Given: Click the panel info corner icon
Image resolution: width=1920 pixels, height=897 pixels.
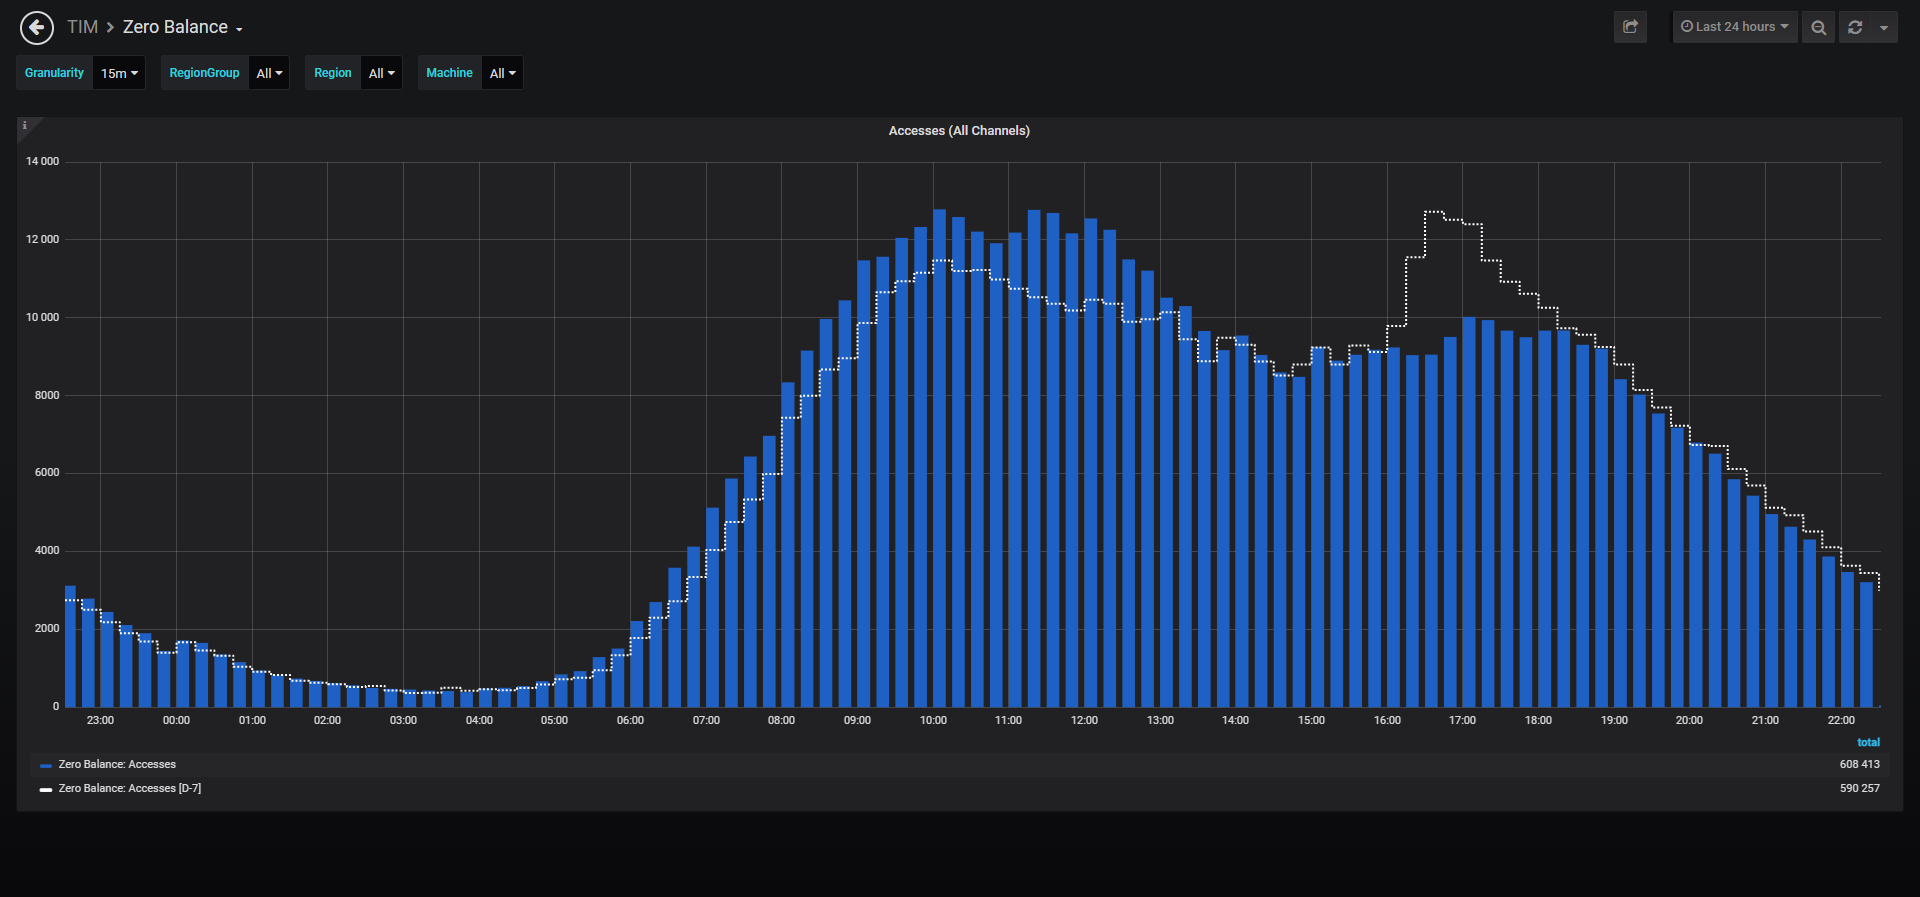Looking at the screenshot, I should pyautogui.click(x=25, y=125).
